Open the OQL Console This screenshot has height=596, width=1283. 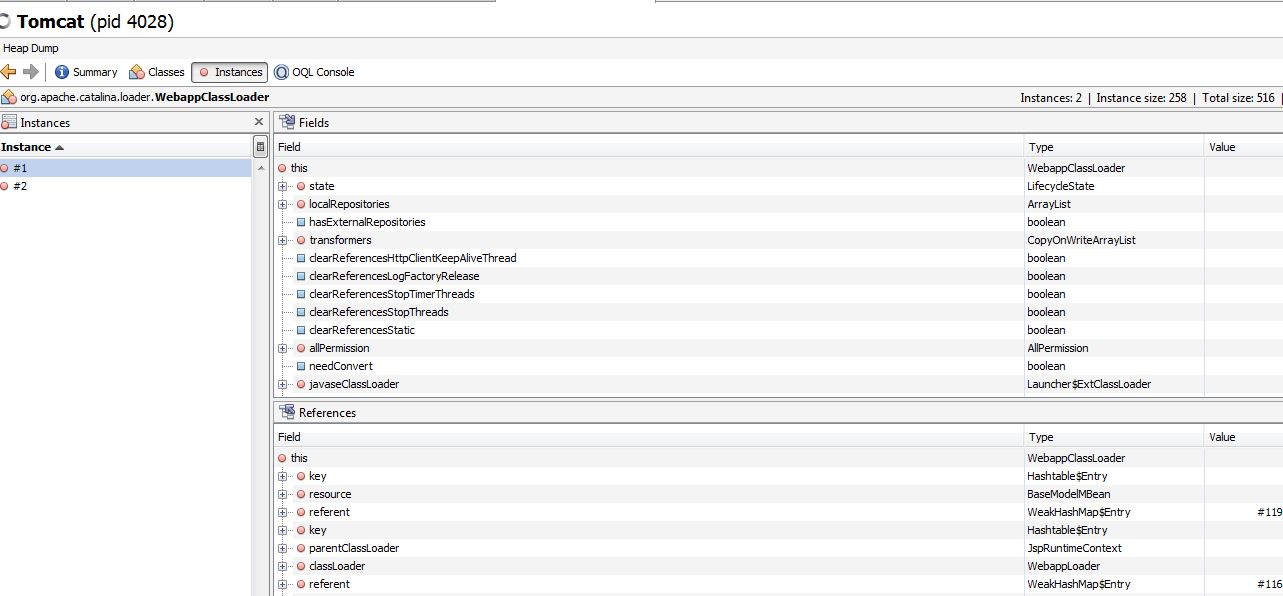point(314,72)
